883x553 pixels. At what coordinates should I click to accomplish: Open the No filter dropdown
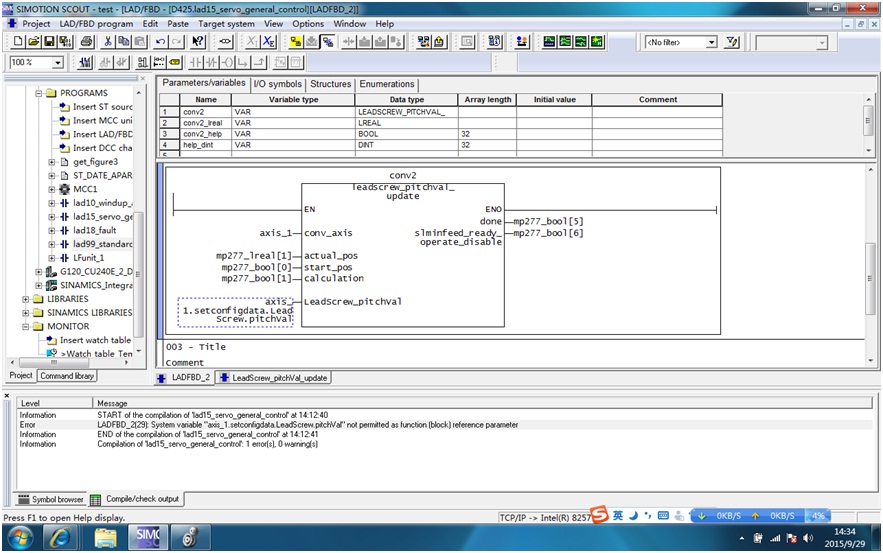pos(712,42)
